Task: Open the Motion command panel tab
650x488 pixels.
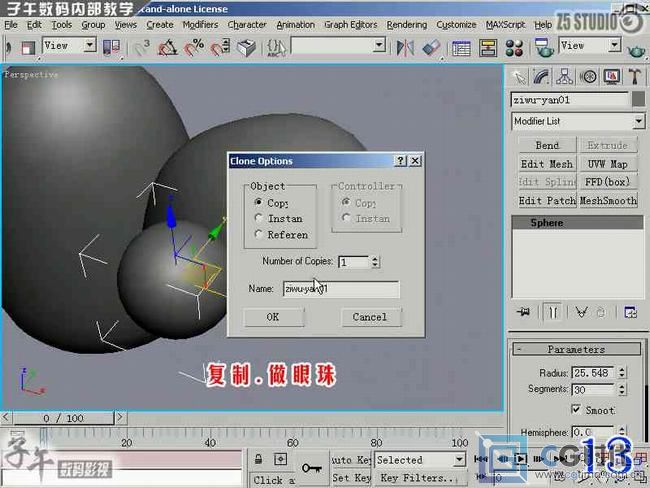Action: pos(588,77)
